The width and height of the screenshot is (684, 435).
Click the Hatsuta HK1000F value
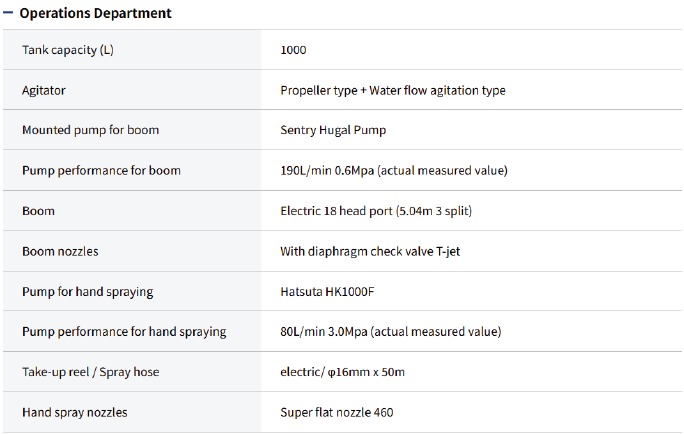pos(327,292)
